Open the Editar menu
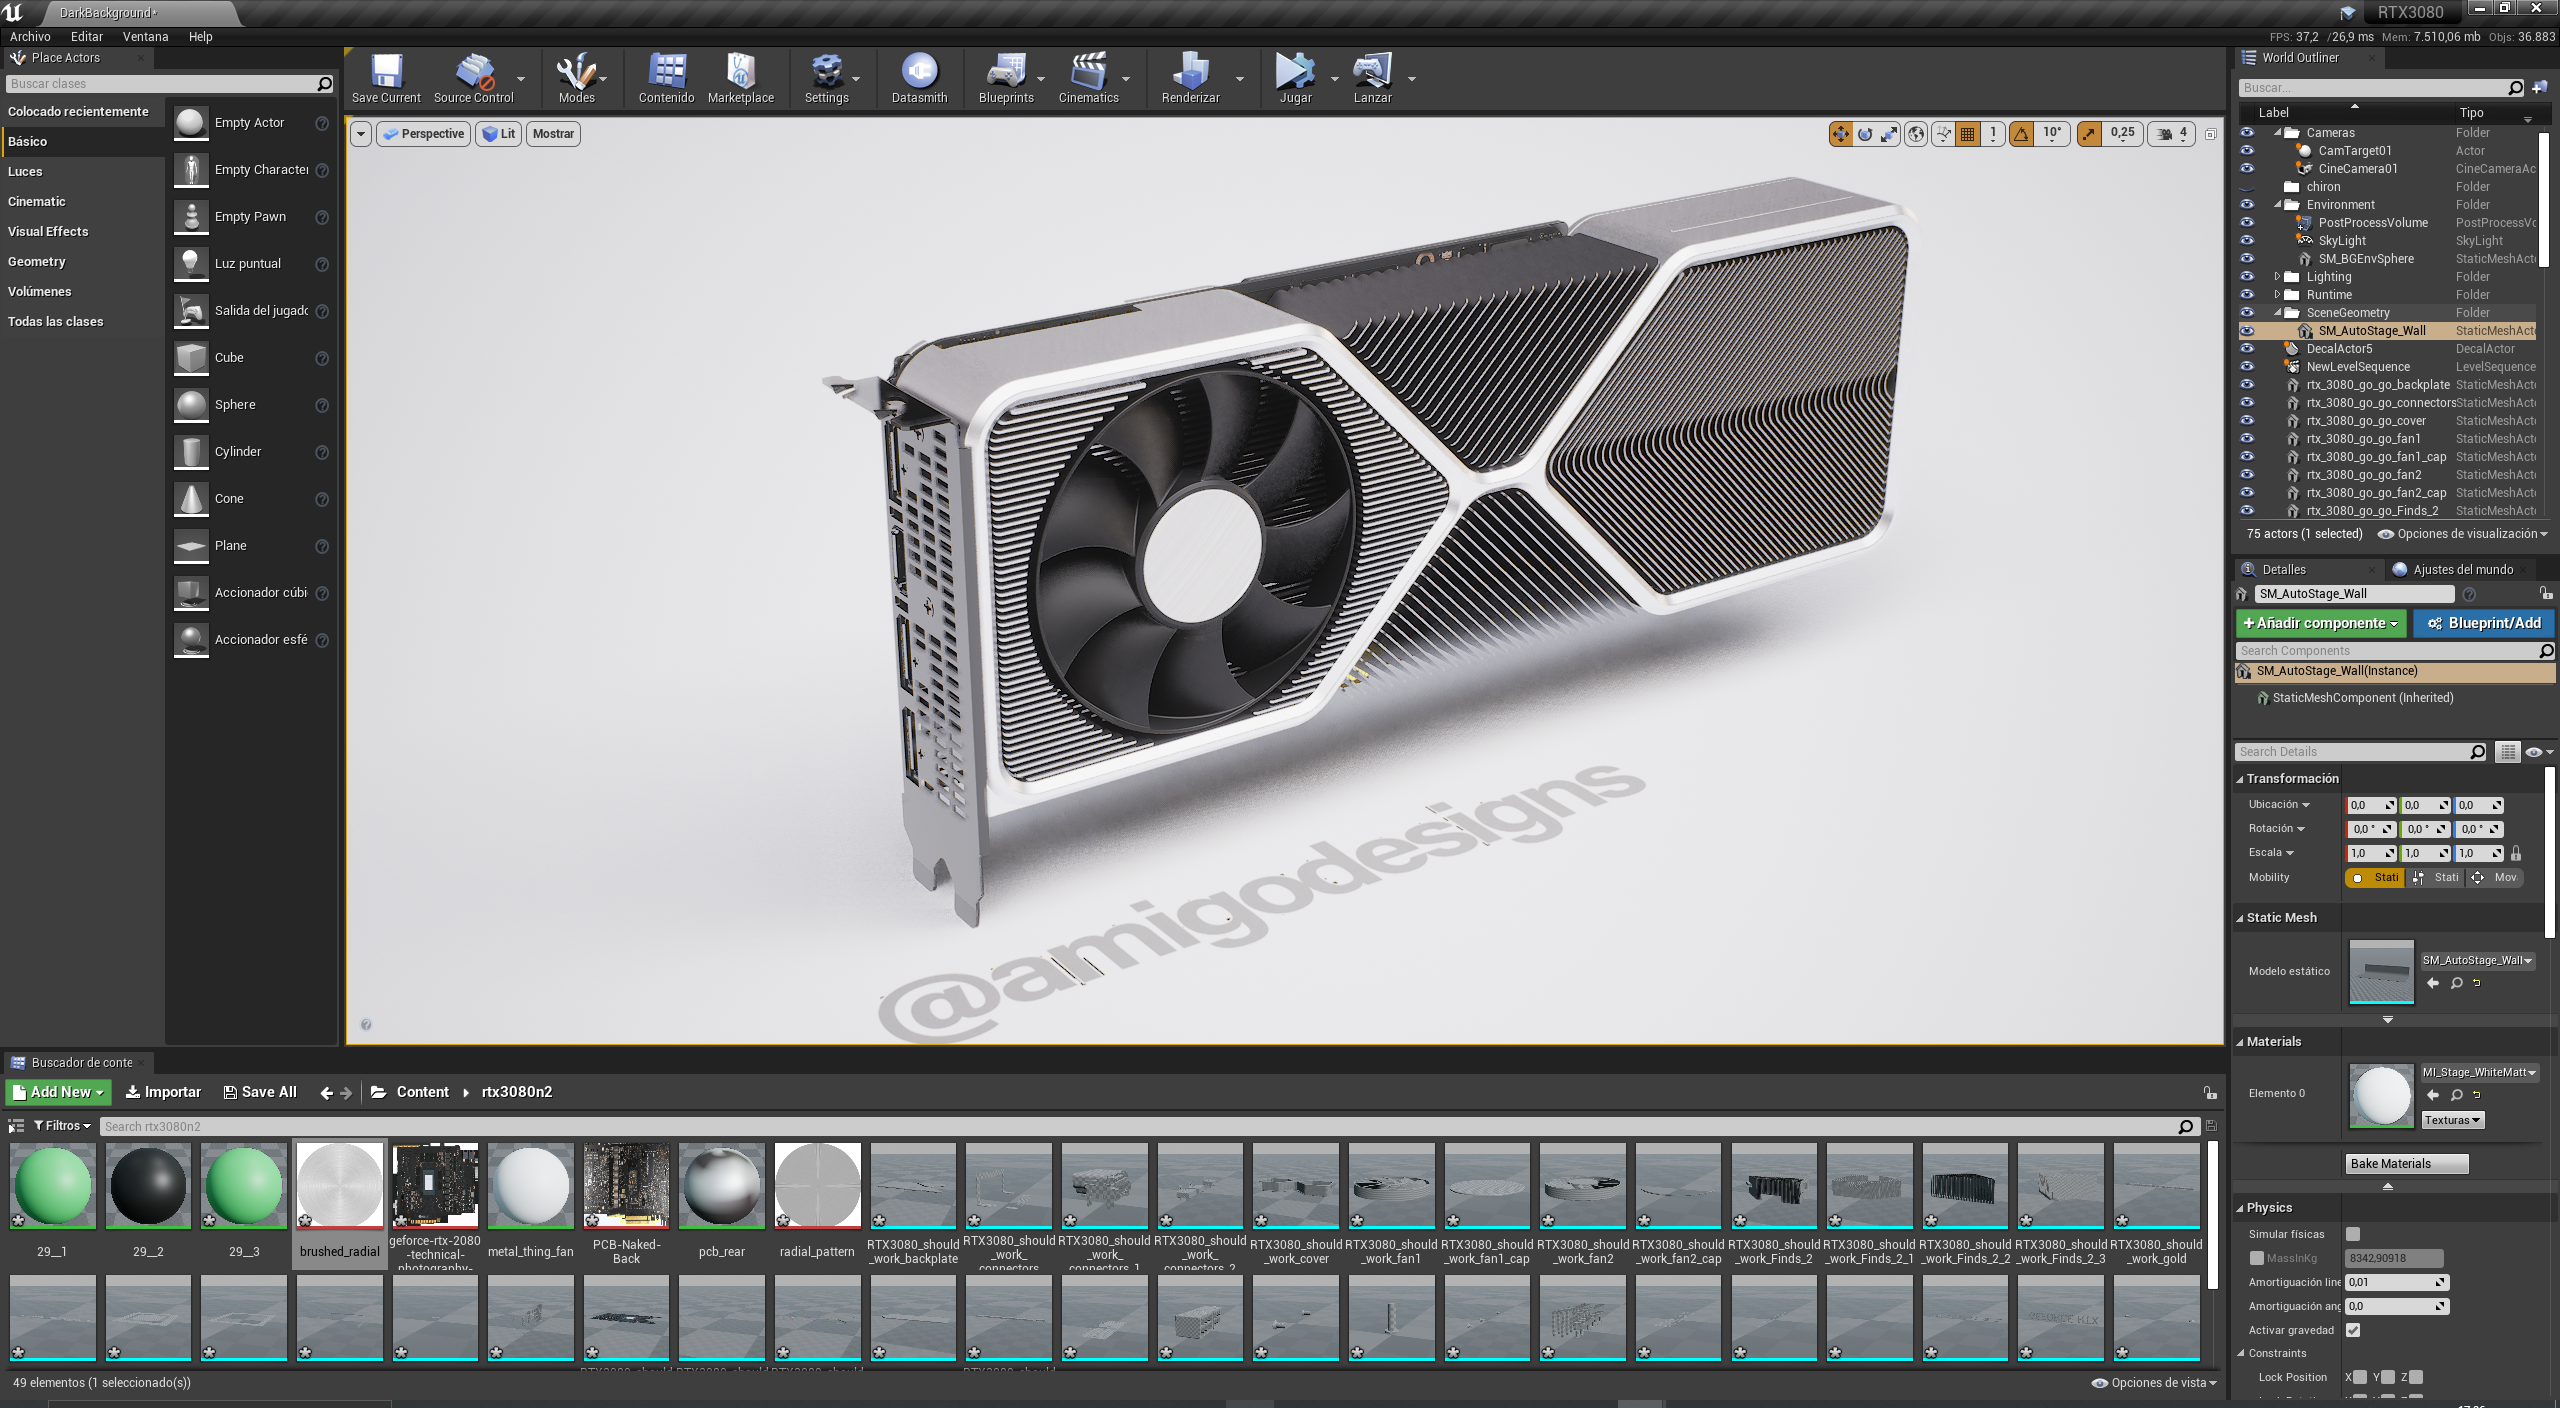2560x1408 pixels. tap(86, 36)
